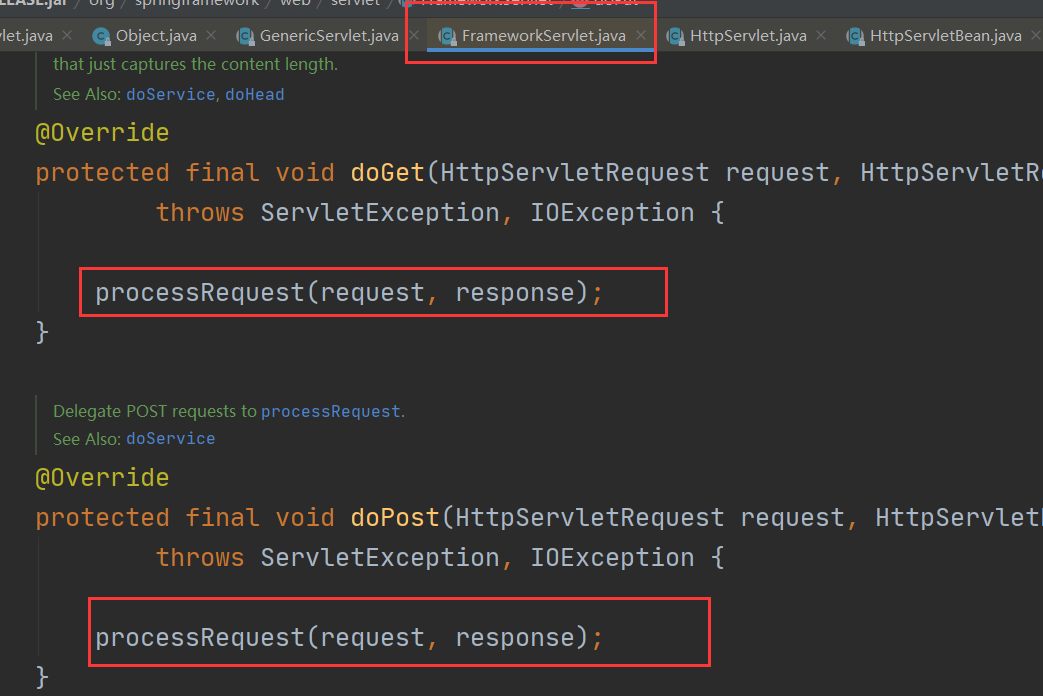The height and width of the screenshot is (696, 1043).
Task: Open the HttpServletBean.java tab
Action: tap(945, 36)
